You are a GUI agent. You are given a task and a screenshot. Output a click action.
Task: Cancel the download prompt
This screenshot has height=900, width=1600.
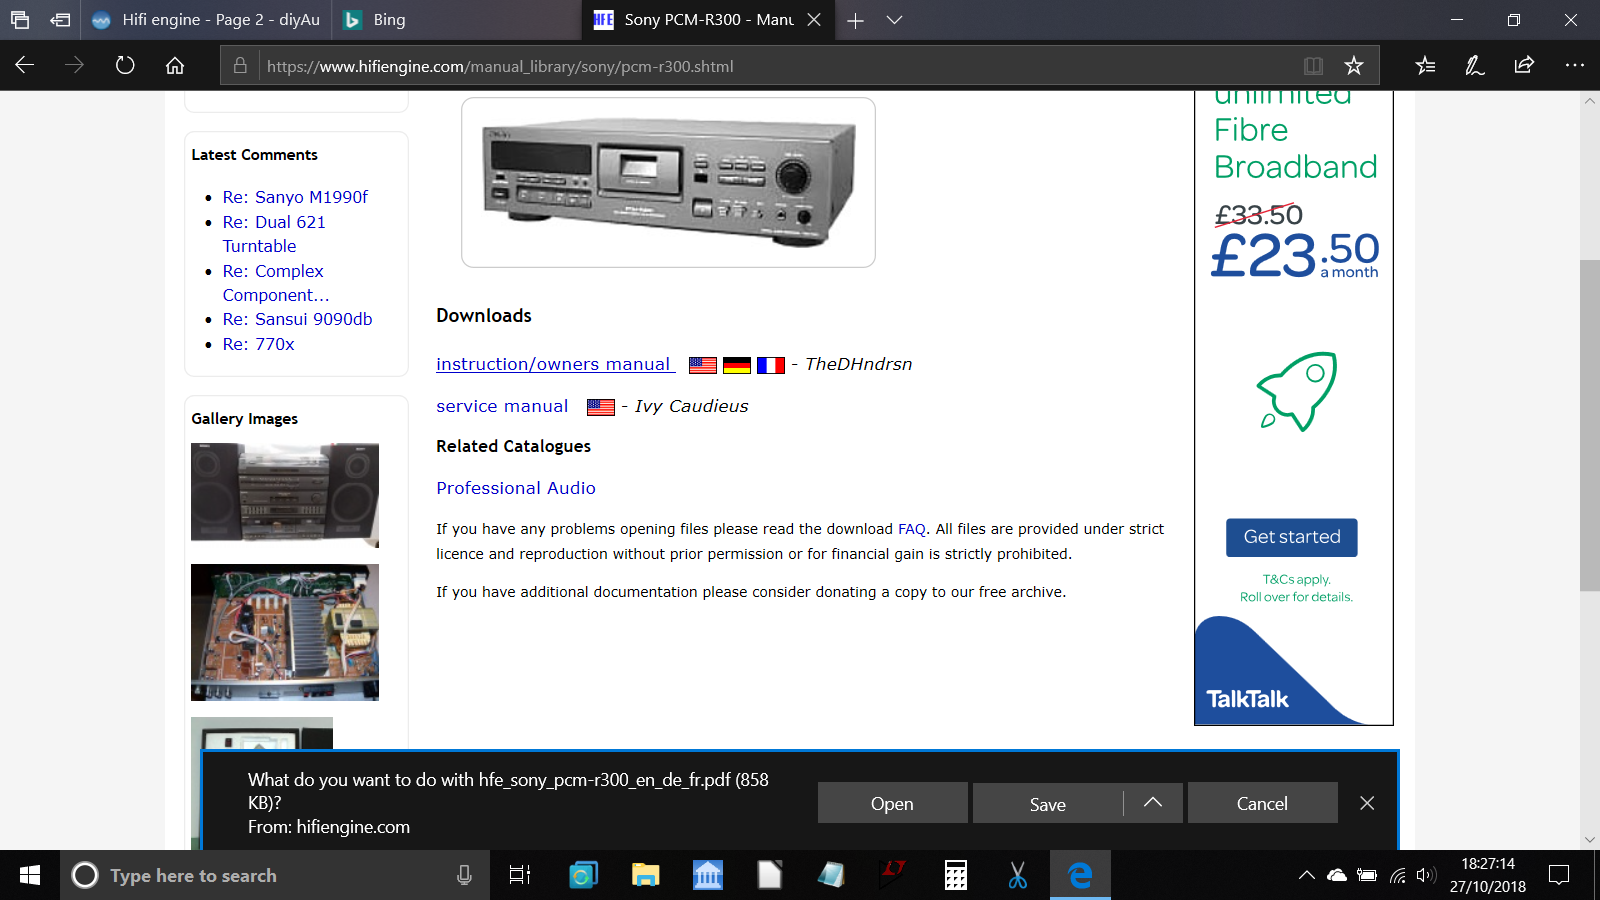pyautogui.click(x=1262, y=803)
